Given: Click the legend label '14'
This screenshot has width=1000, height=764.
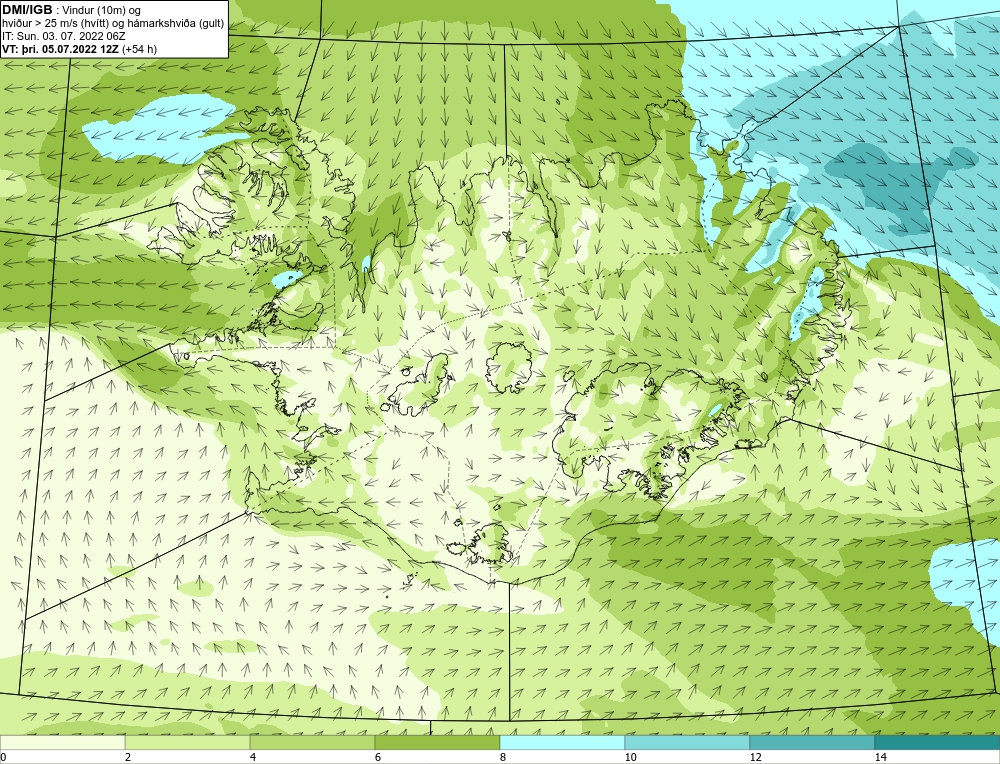Looking at the screenshot, I should [881, 758].
